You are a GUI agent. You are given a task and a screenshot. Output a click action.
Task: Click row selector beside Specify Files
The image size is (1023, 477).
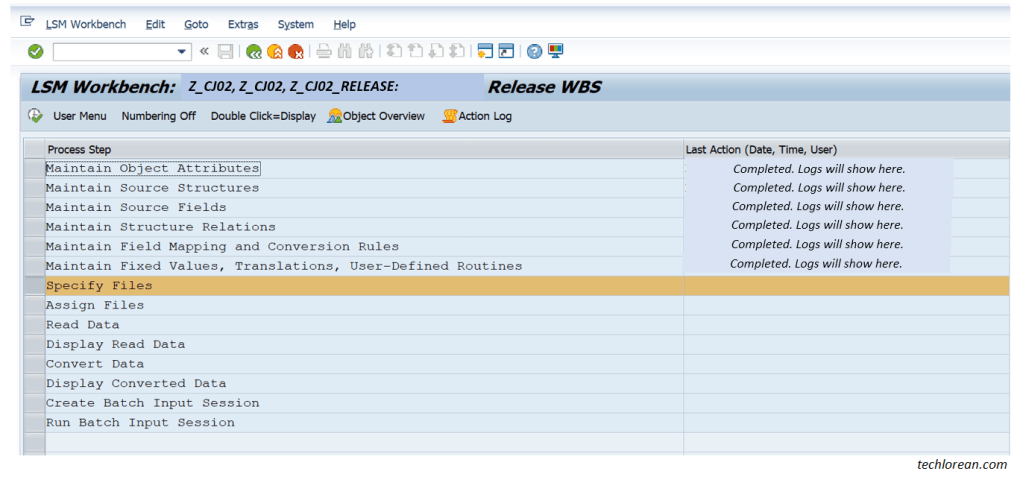[x=35, y=286]
